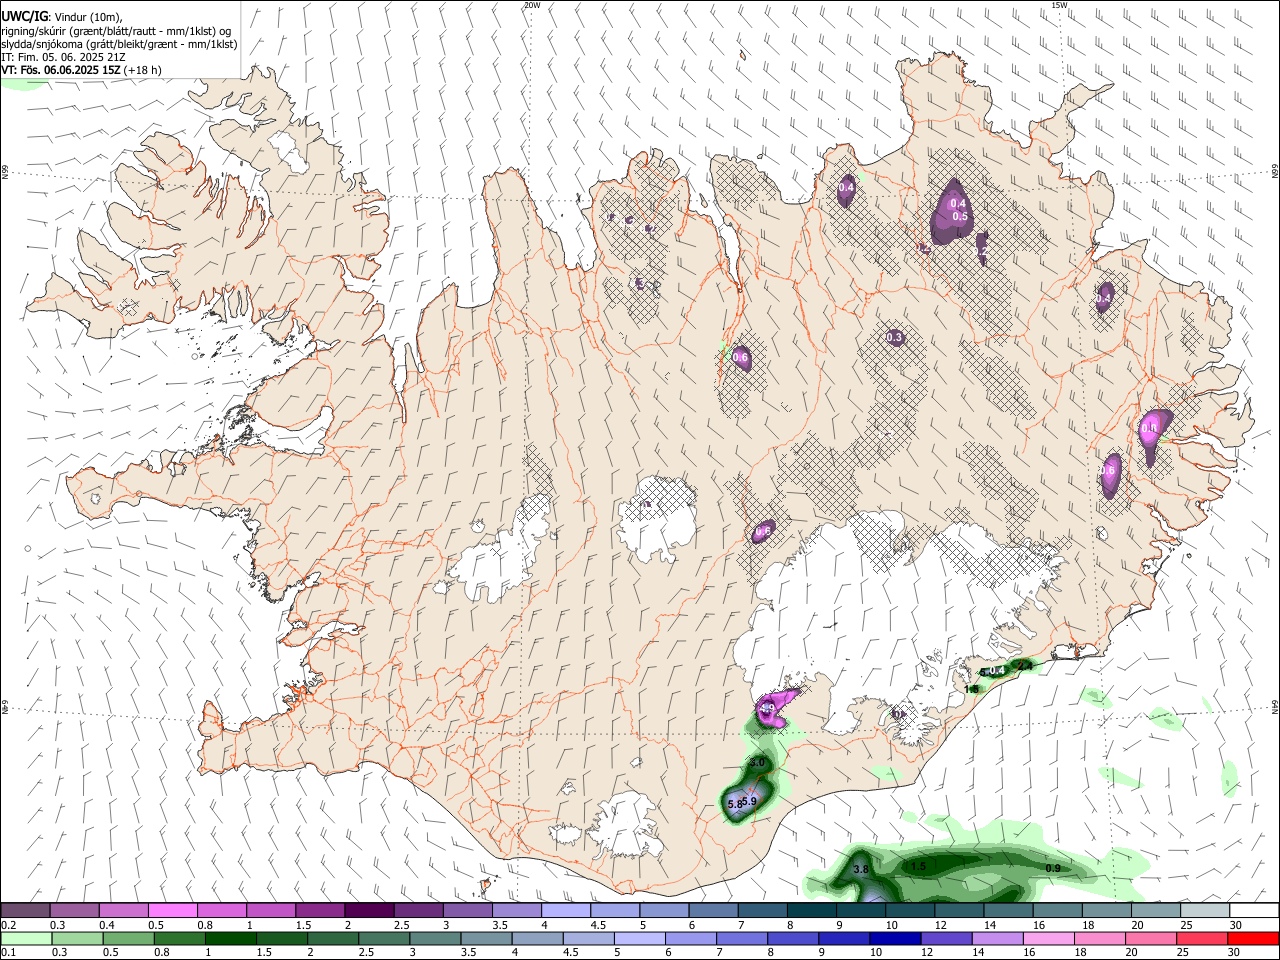
Task: Click the UWC/IG title text
Action: 24,16
